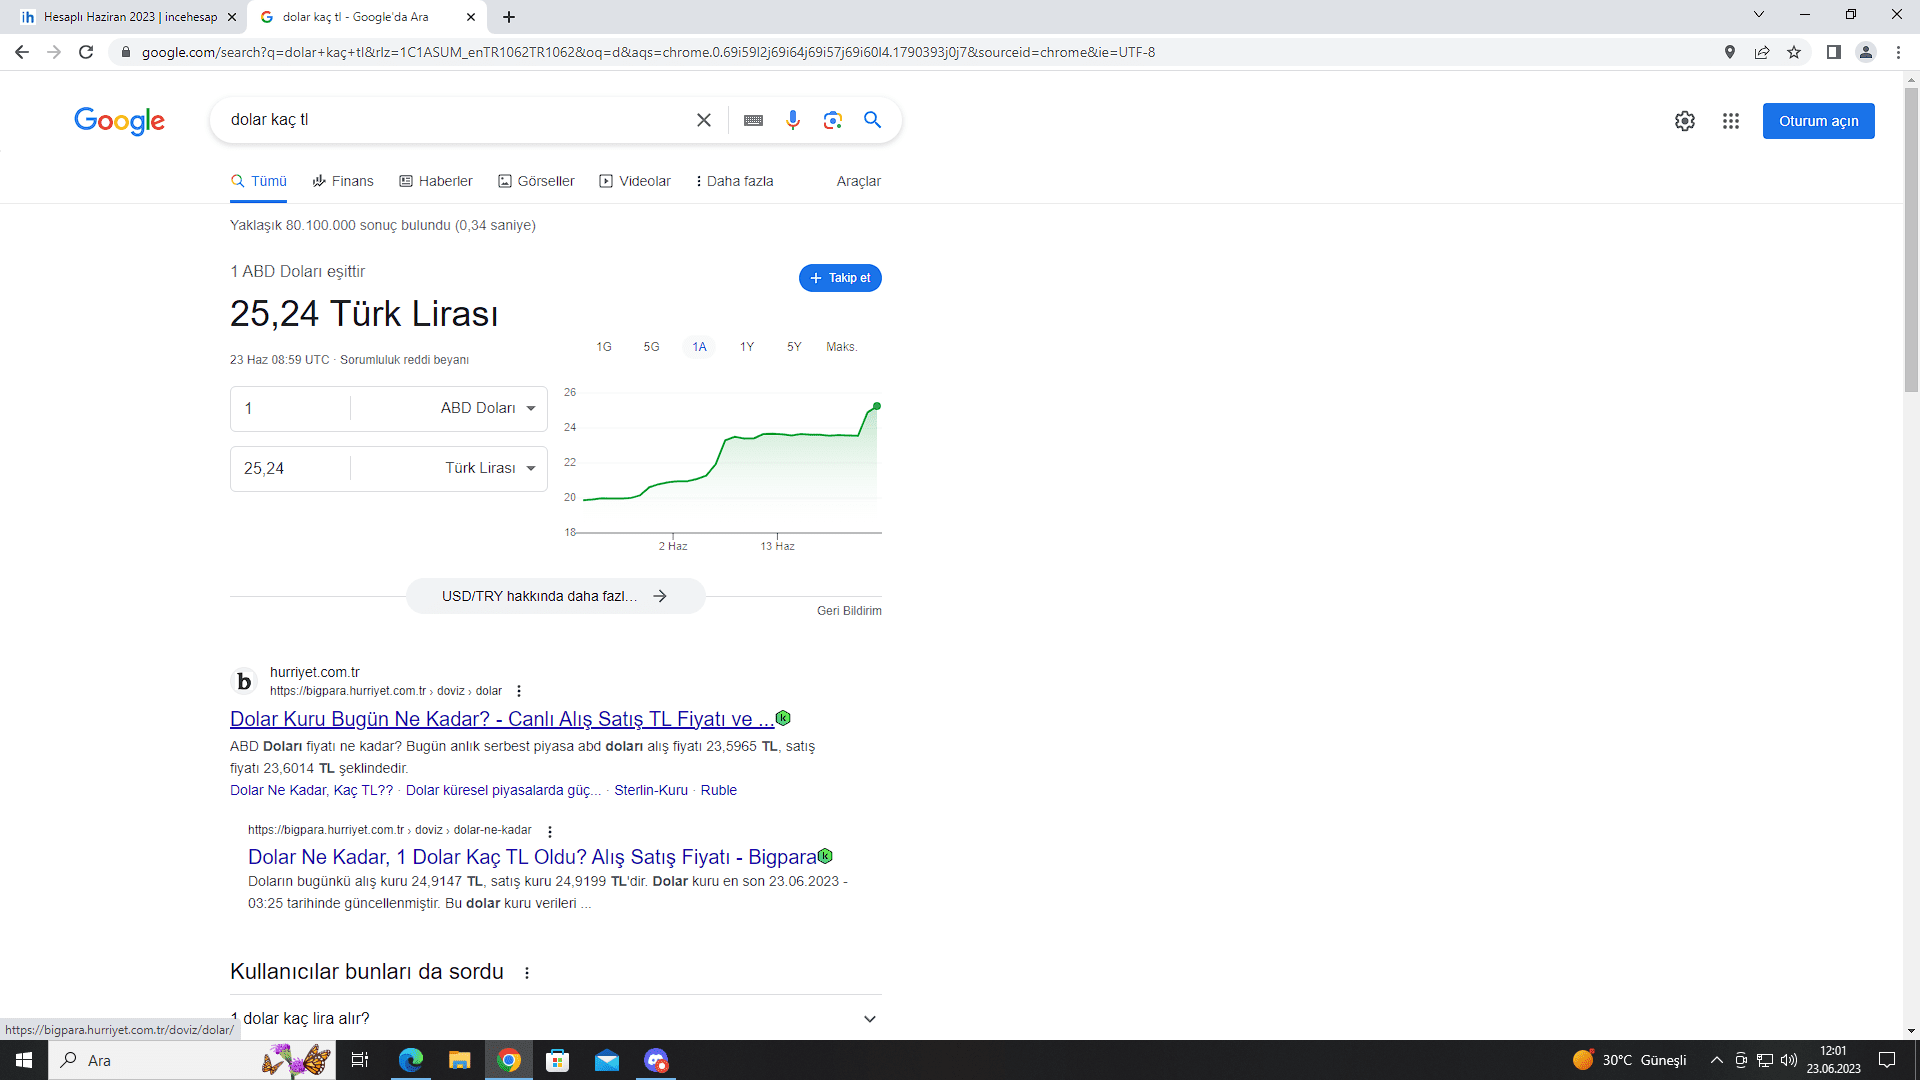Select the 1G chart time range
1920x1080 pixels.
coord(604,347)
